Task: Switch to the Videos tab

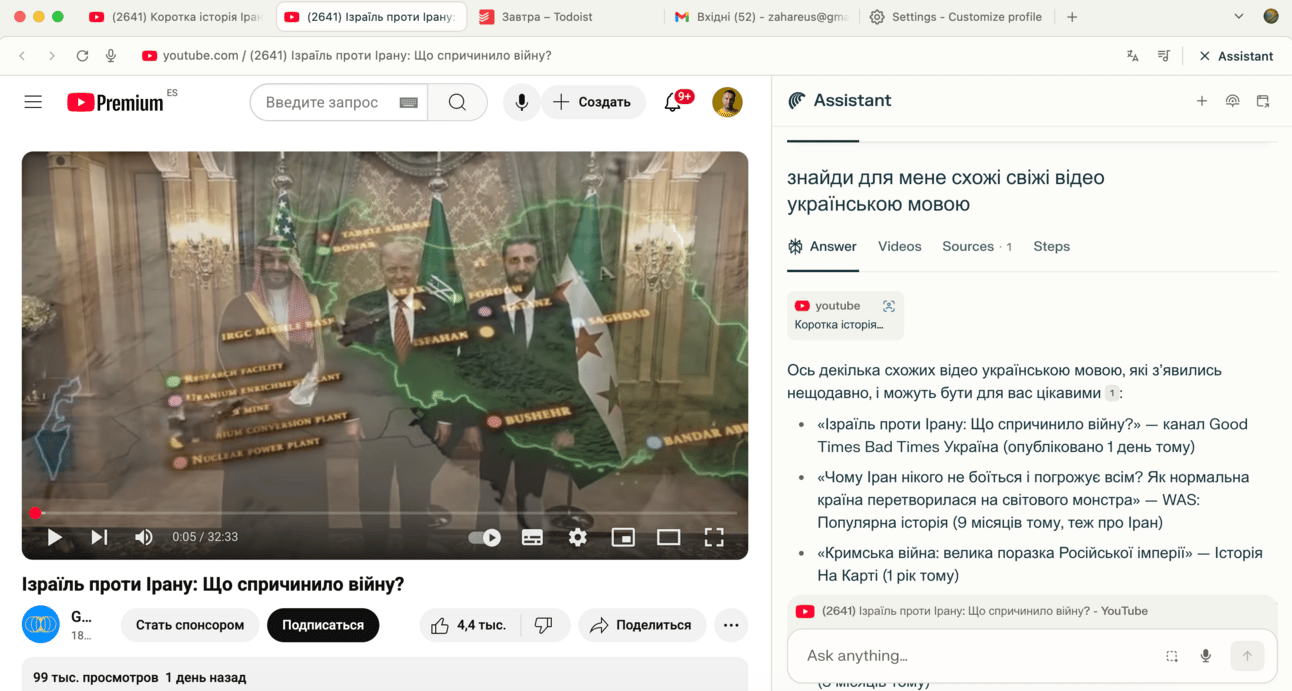Action: 899,247
